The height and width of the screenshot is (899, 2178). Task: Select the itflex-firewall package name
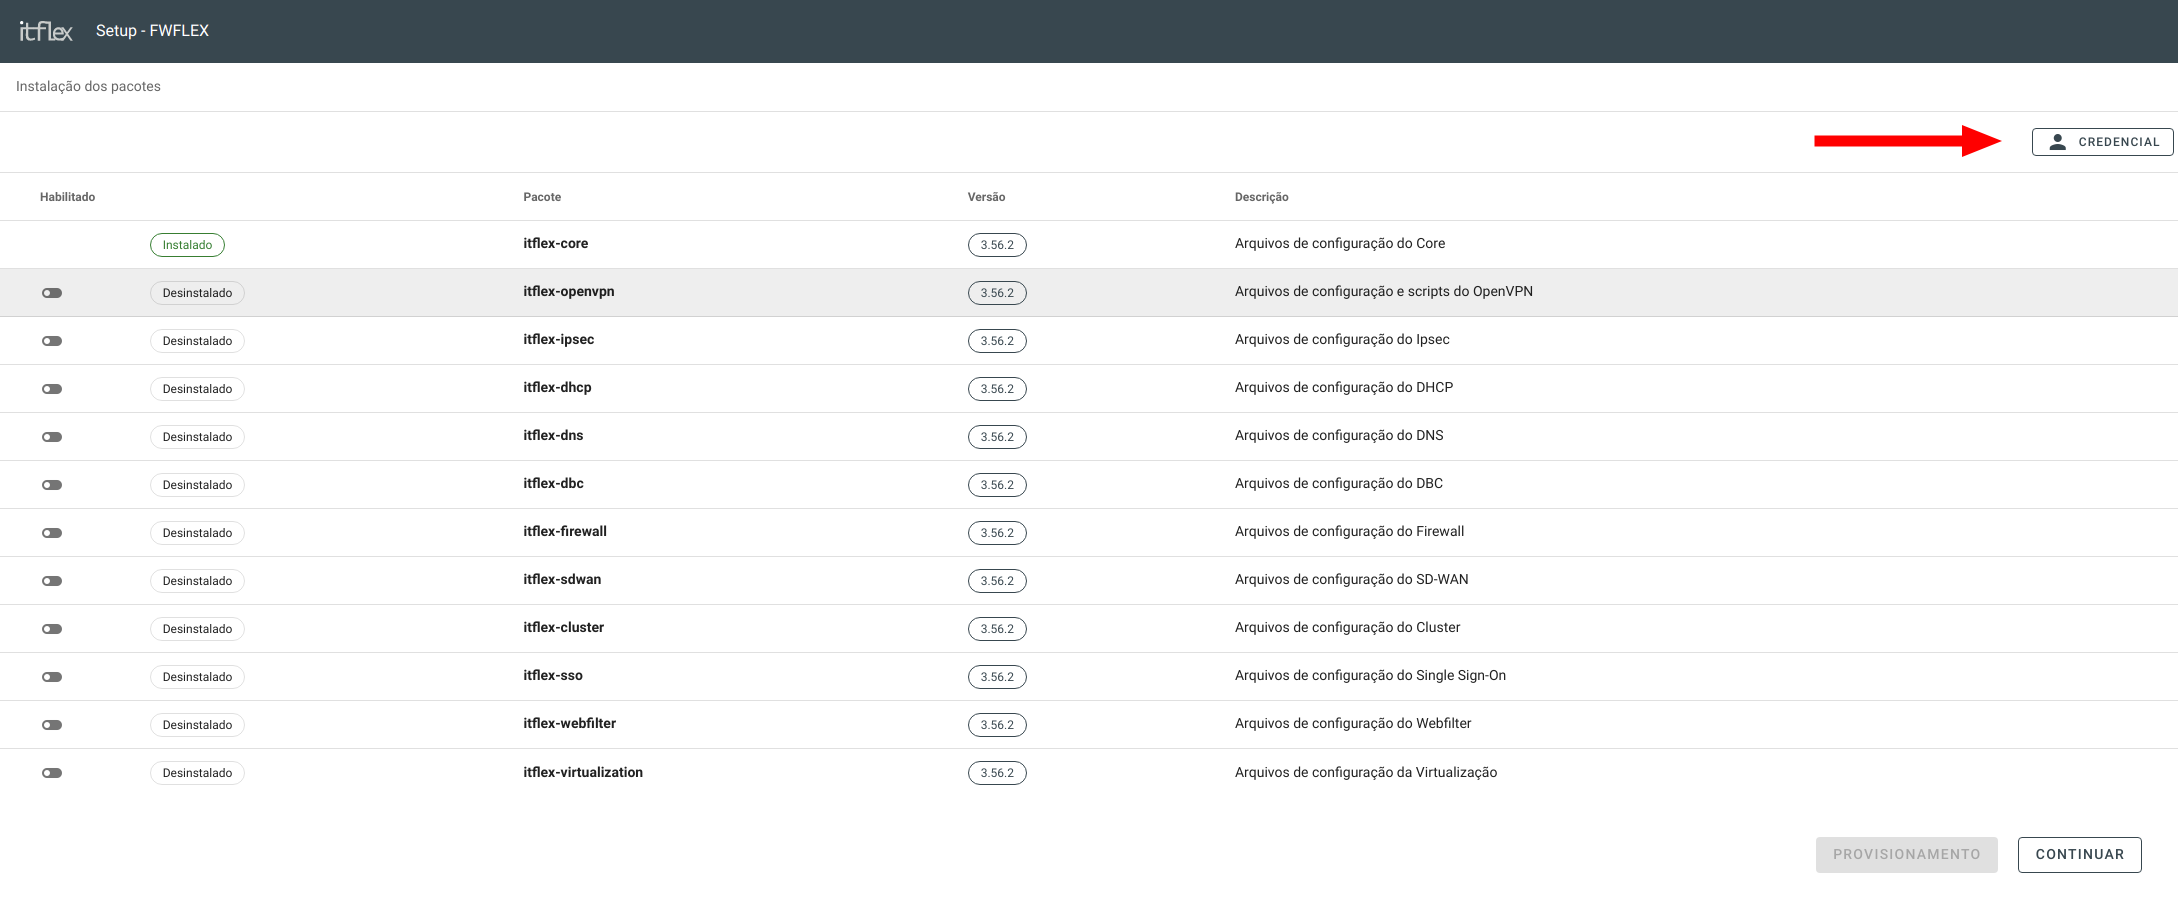point(565,531)
